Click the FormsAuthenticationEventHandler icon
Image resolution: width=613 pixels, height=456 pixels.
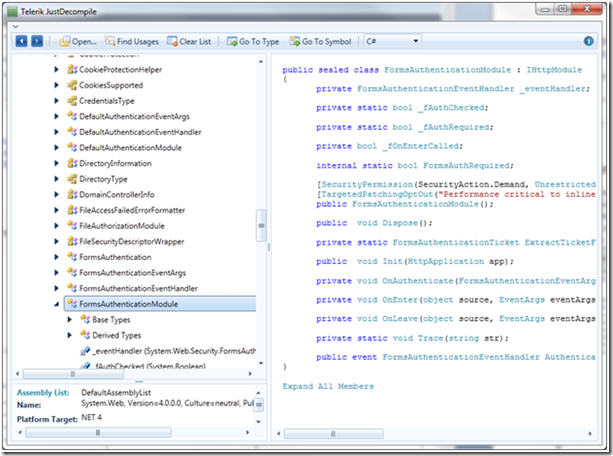[x=72, y=289]
